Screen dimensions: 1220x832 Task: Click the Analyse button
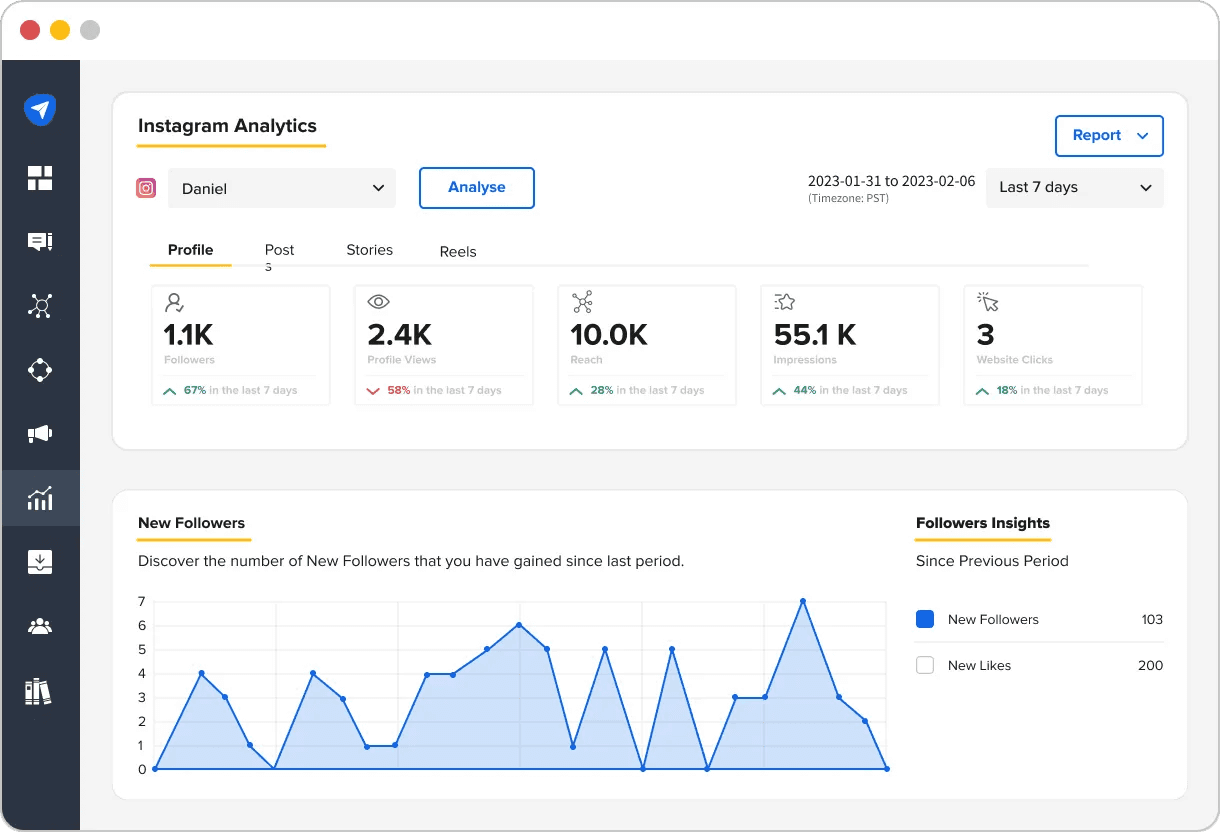click(x=477, y=187)
